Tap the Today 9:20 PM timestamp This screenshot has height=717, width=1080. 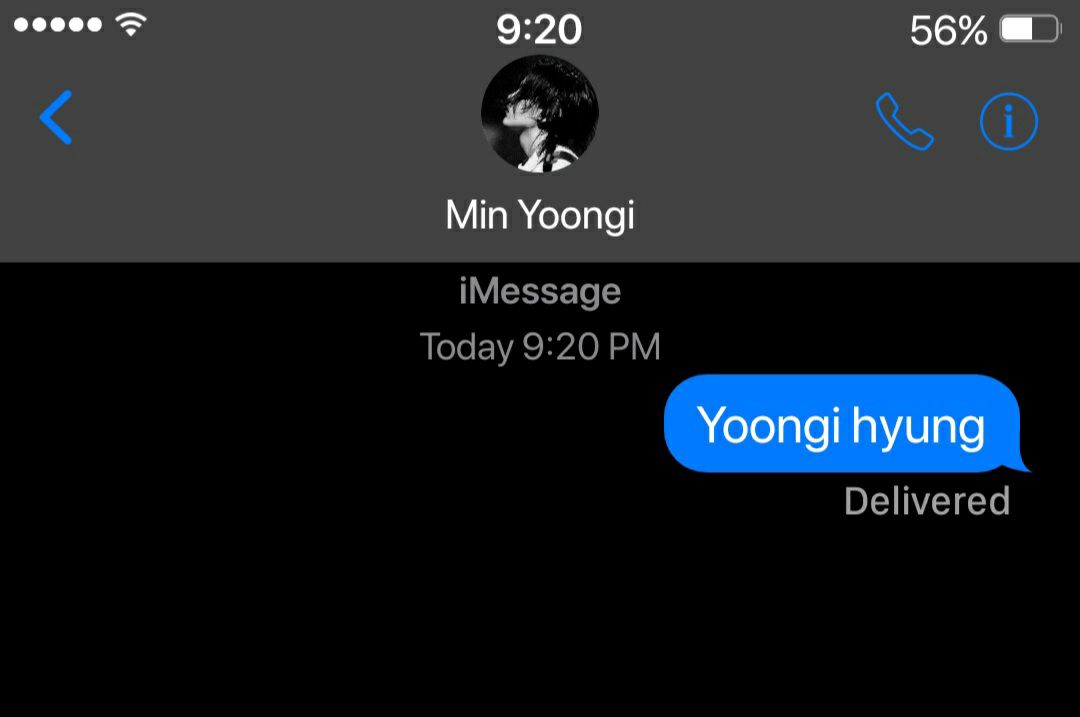click(x=540, y=346)
